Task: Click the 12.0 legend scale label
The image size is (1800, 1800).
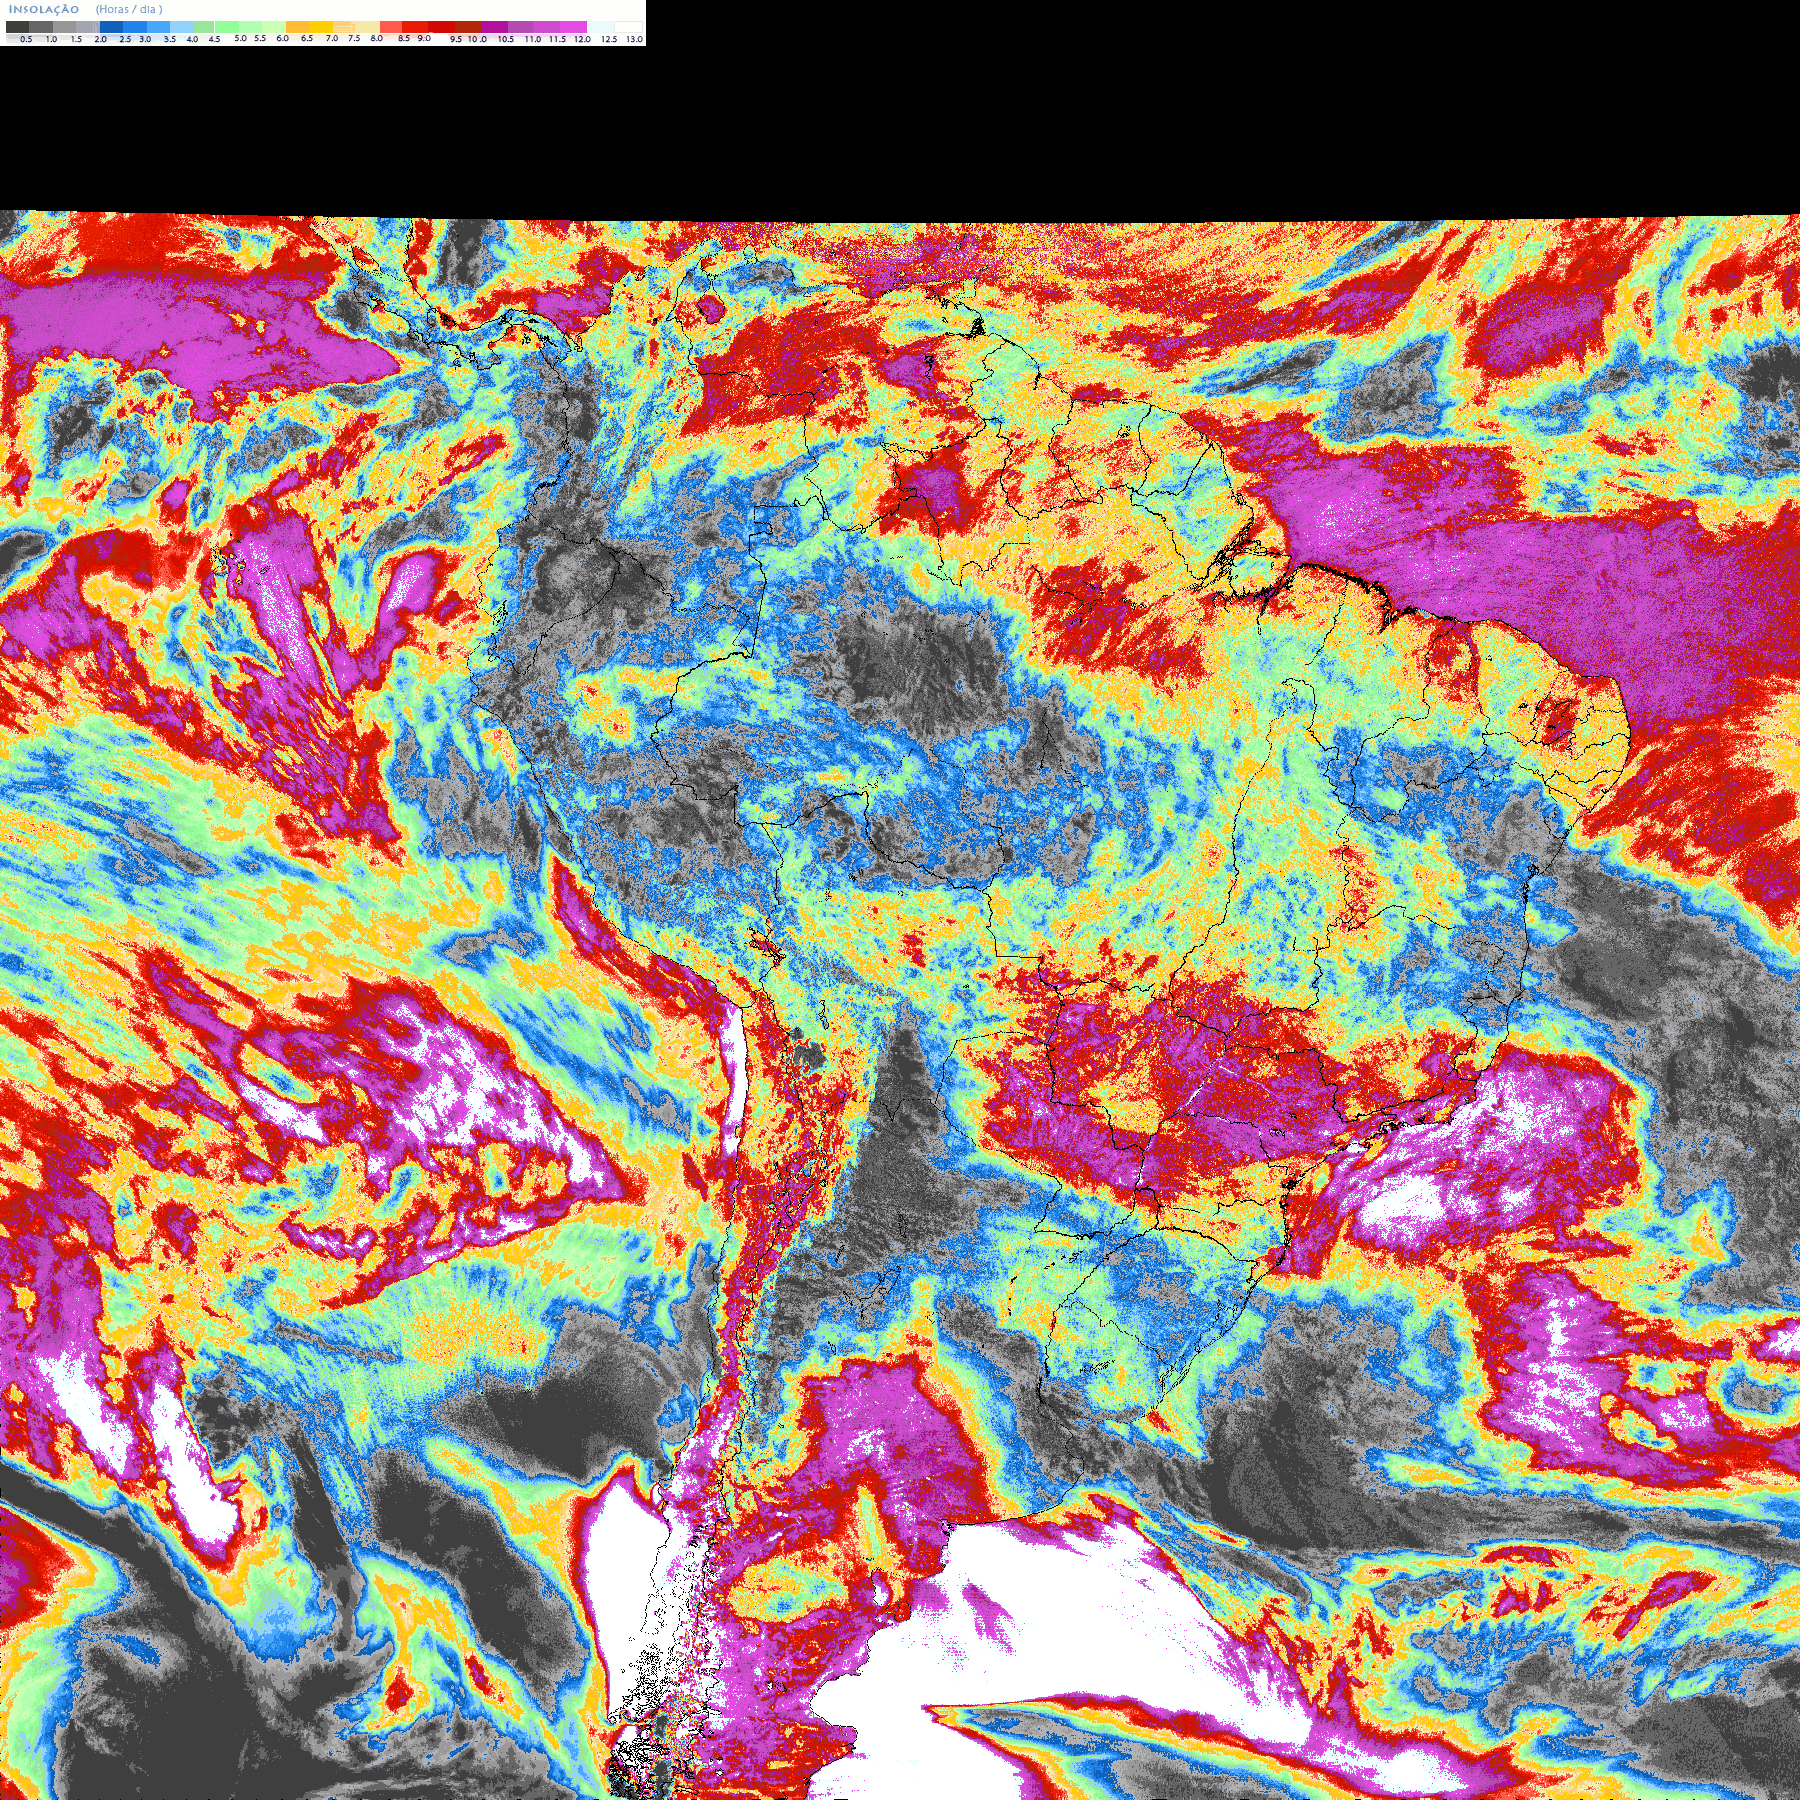Action: pos(582,39)
